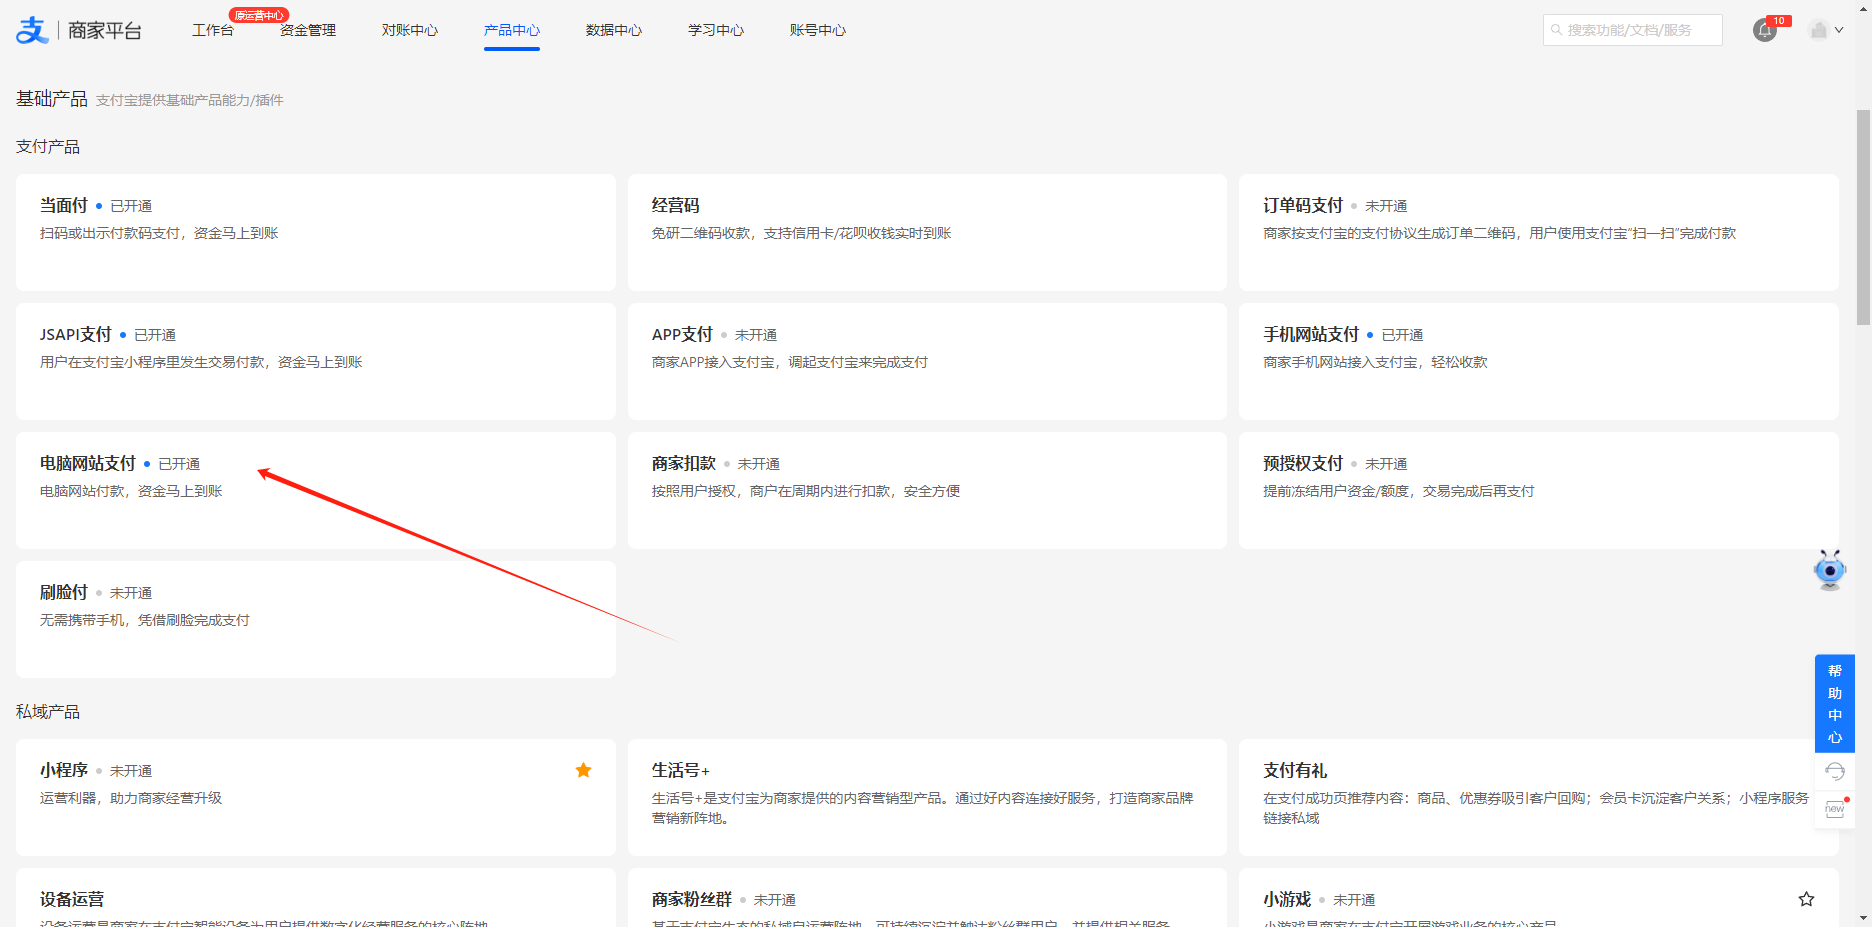
Task: Open the 工作台 menu tab
Action: click(213, 30)
